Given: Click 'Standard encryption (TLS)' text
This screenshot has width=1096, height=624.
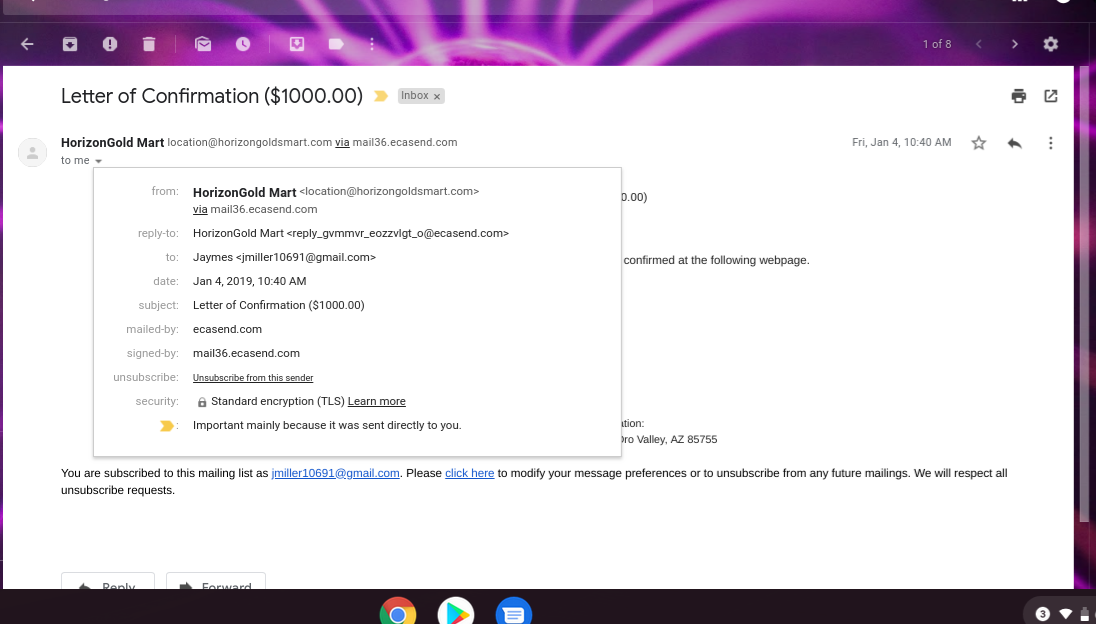Looking at the screenshot, I should coord(277,402).
